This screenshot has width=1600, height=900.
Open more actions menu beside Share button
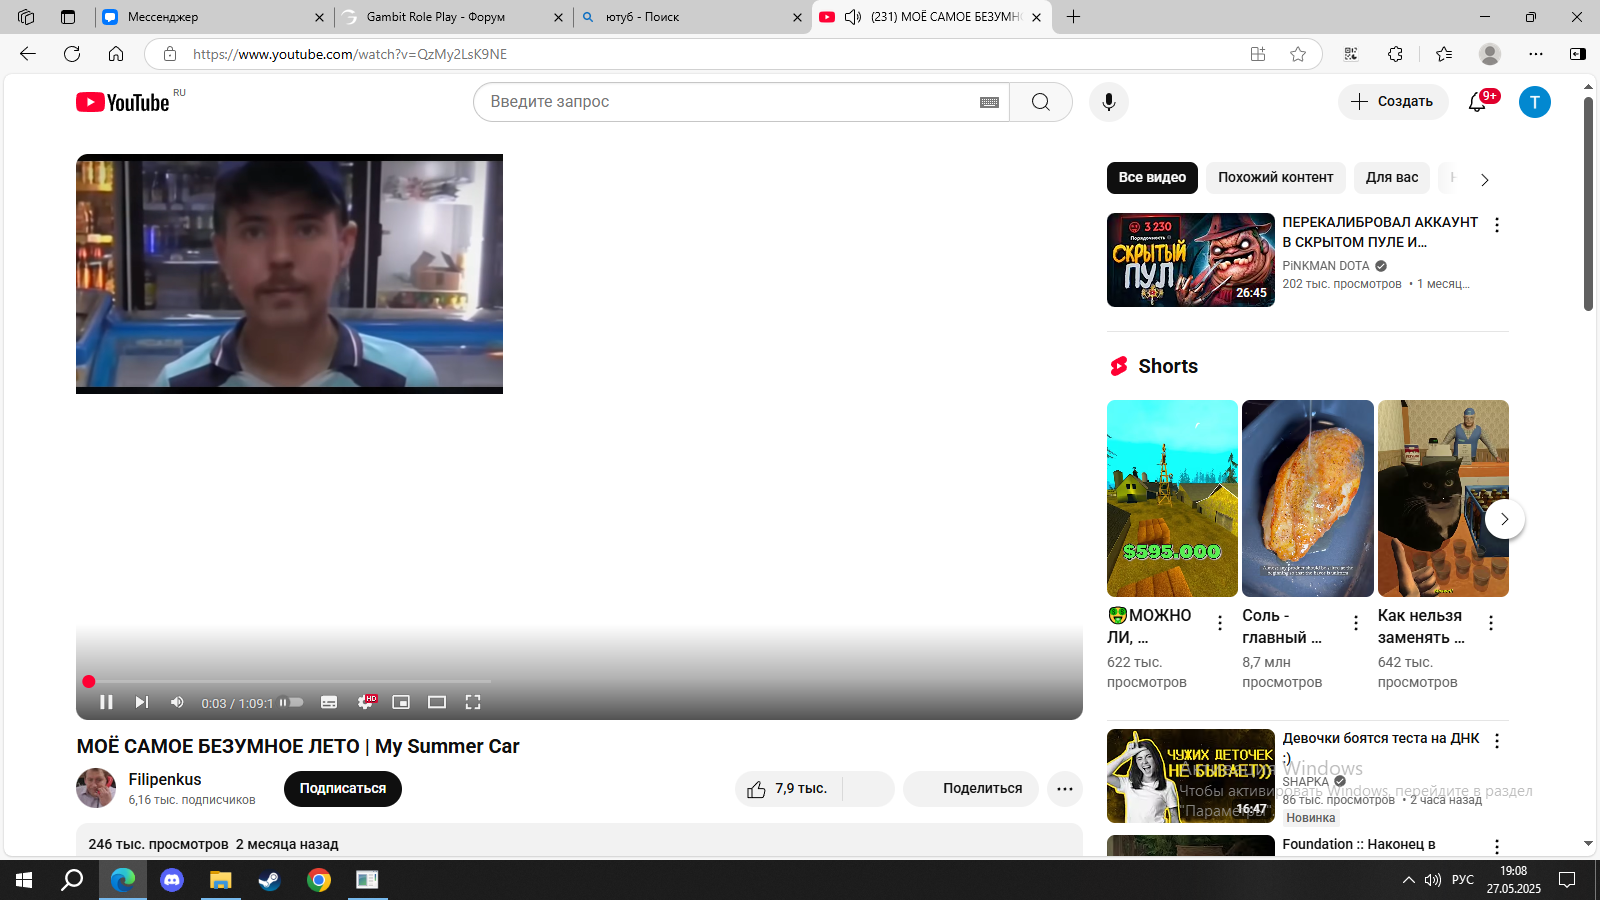(x=1065, y=789)
